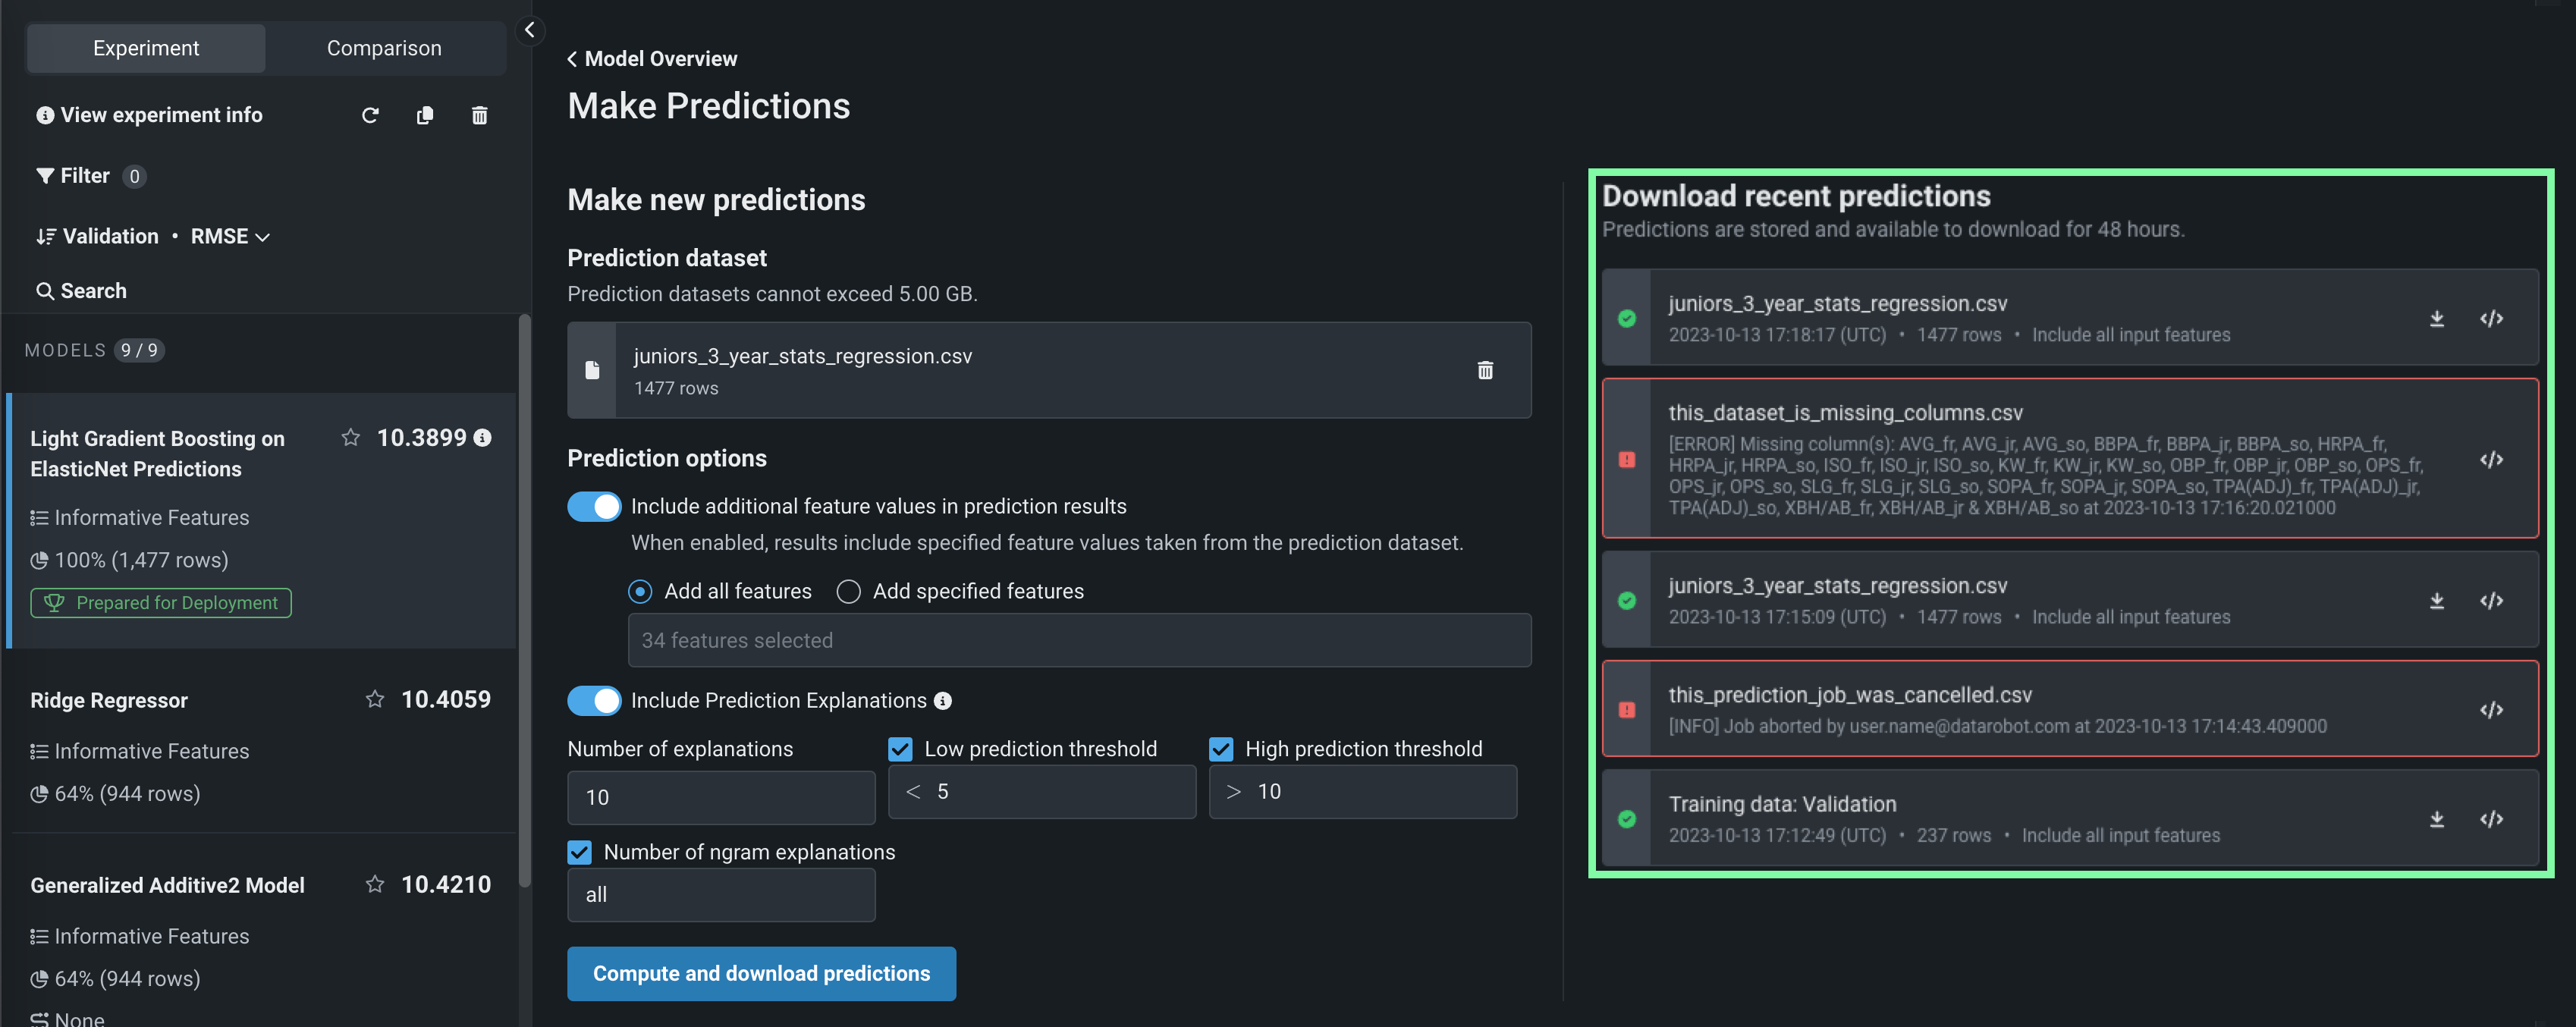This screenshot has width=2576, height=1027.
Task: Toggle Include additional feature values switch
Action: click(594, 506)
